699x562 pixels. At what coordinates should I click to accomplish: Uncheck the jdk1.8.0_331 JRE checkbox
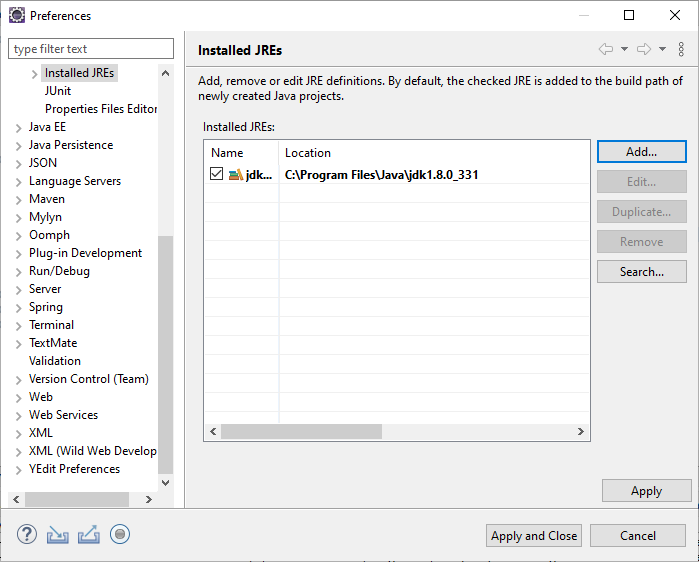pos(217,175)
